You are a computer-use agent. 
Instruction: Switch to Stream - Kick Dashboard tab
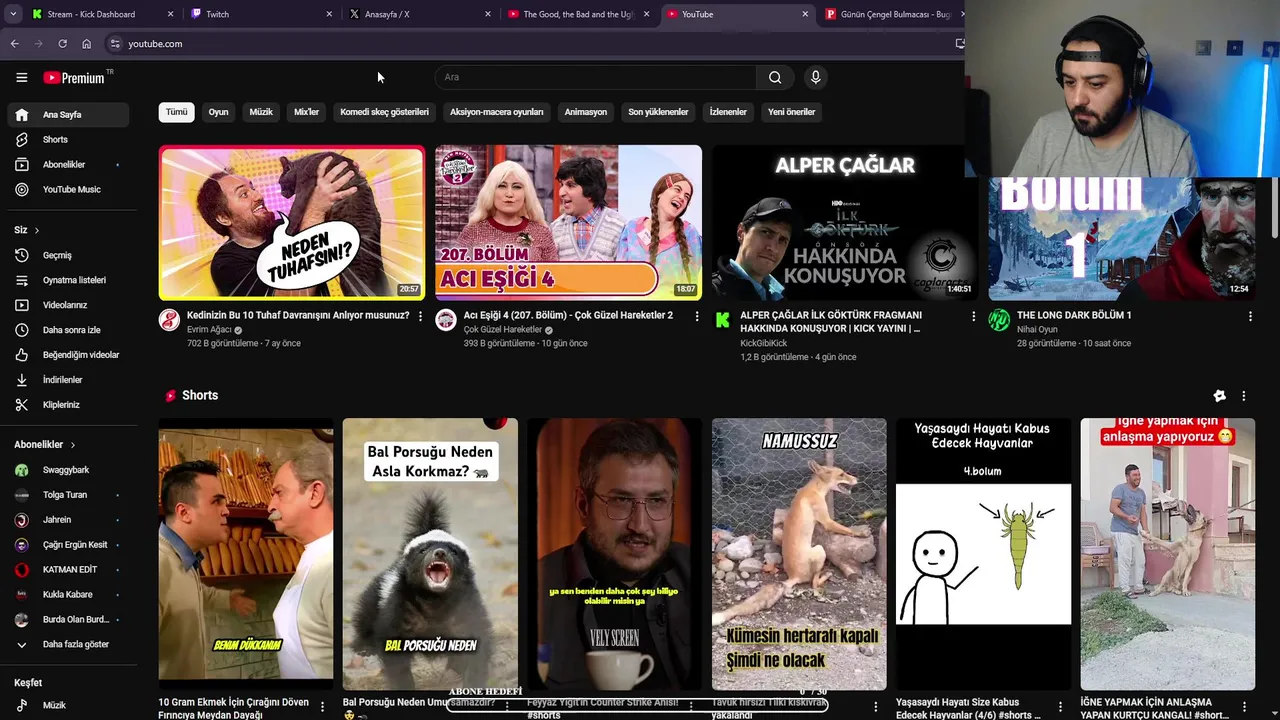click(103, 14)
